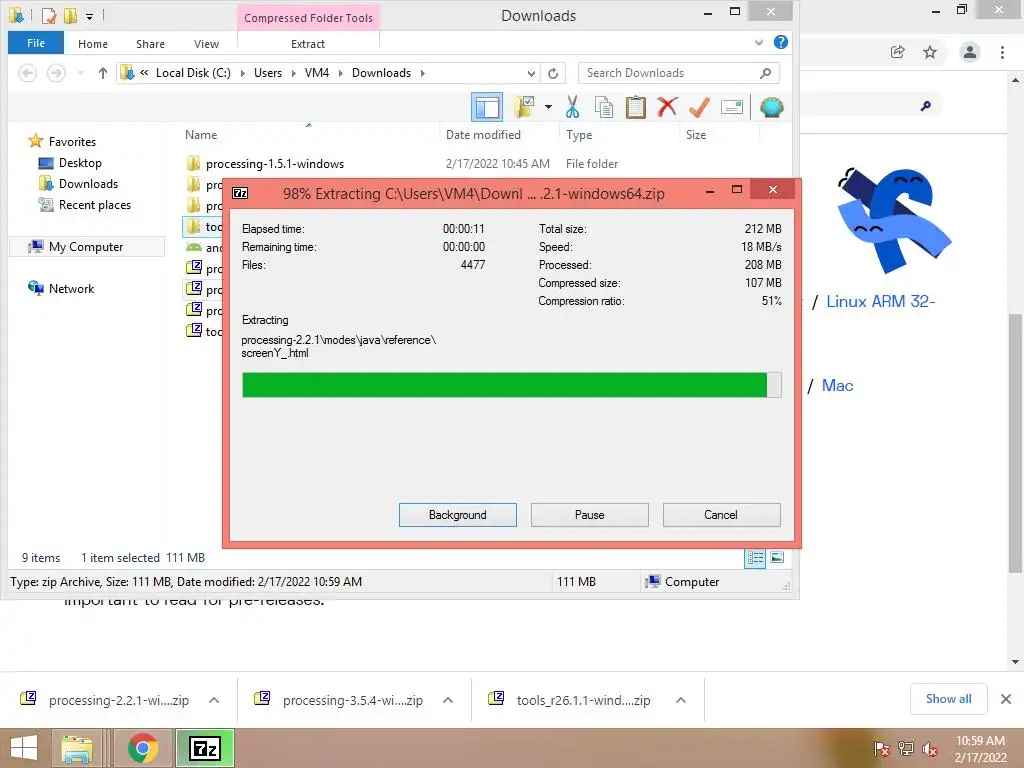Viewport: 1024px width, 768px height.
Task: Go forward with Explorer forward arrow
Action: coord(56,73)
